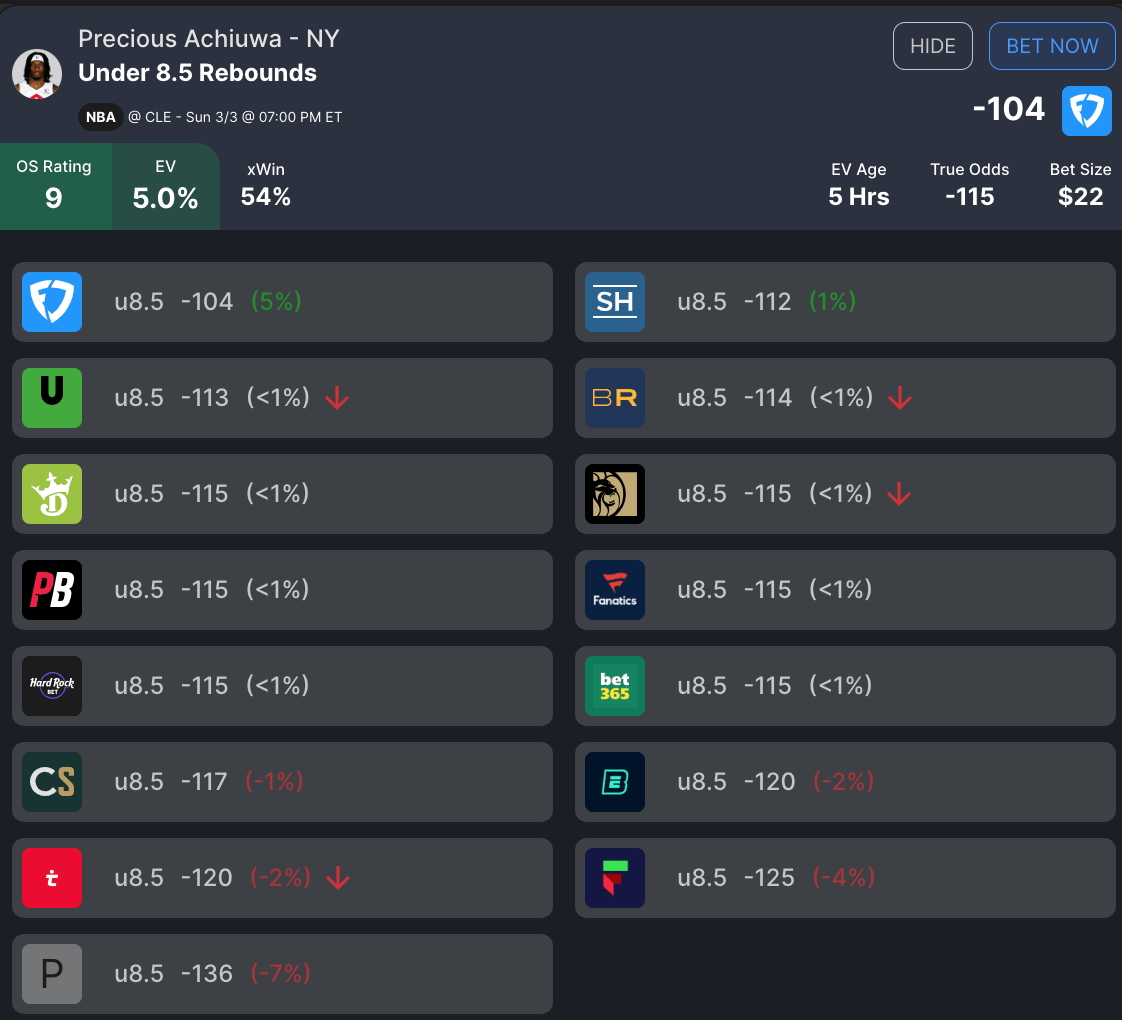
Task: Open the Fanatics sportsbook logo
Action: pyautogui.click(x=615, y=590)
